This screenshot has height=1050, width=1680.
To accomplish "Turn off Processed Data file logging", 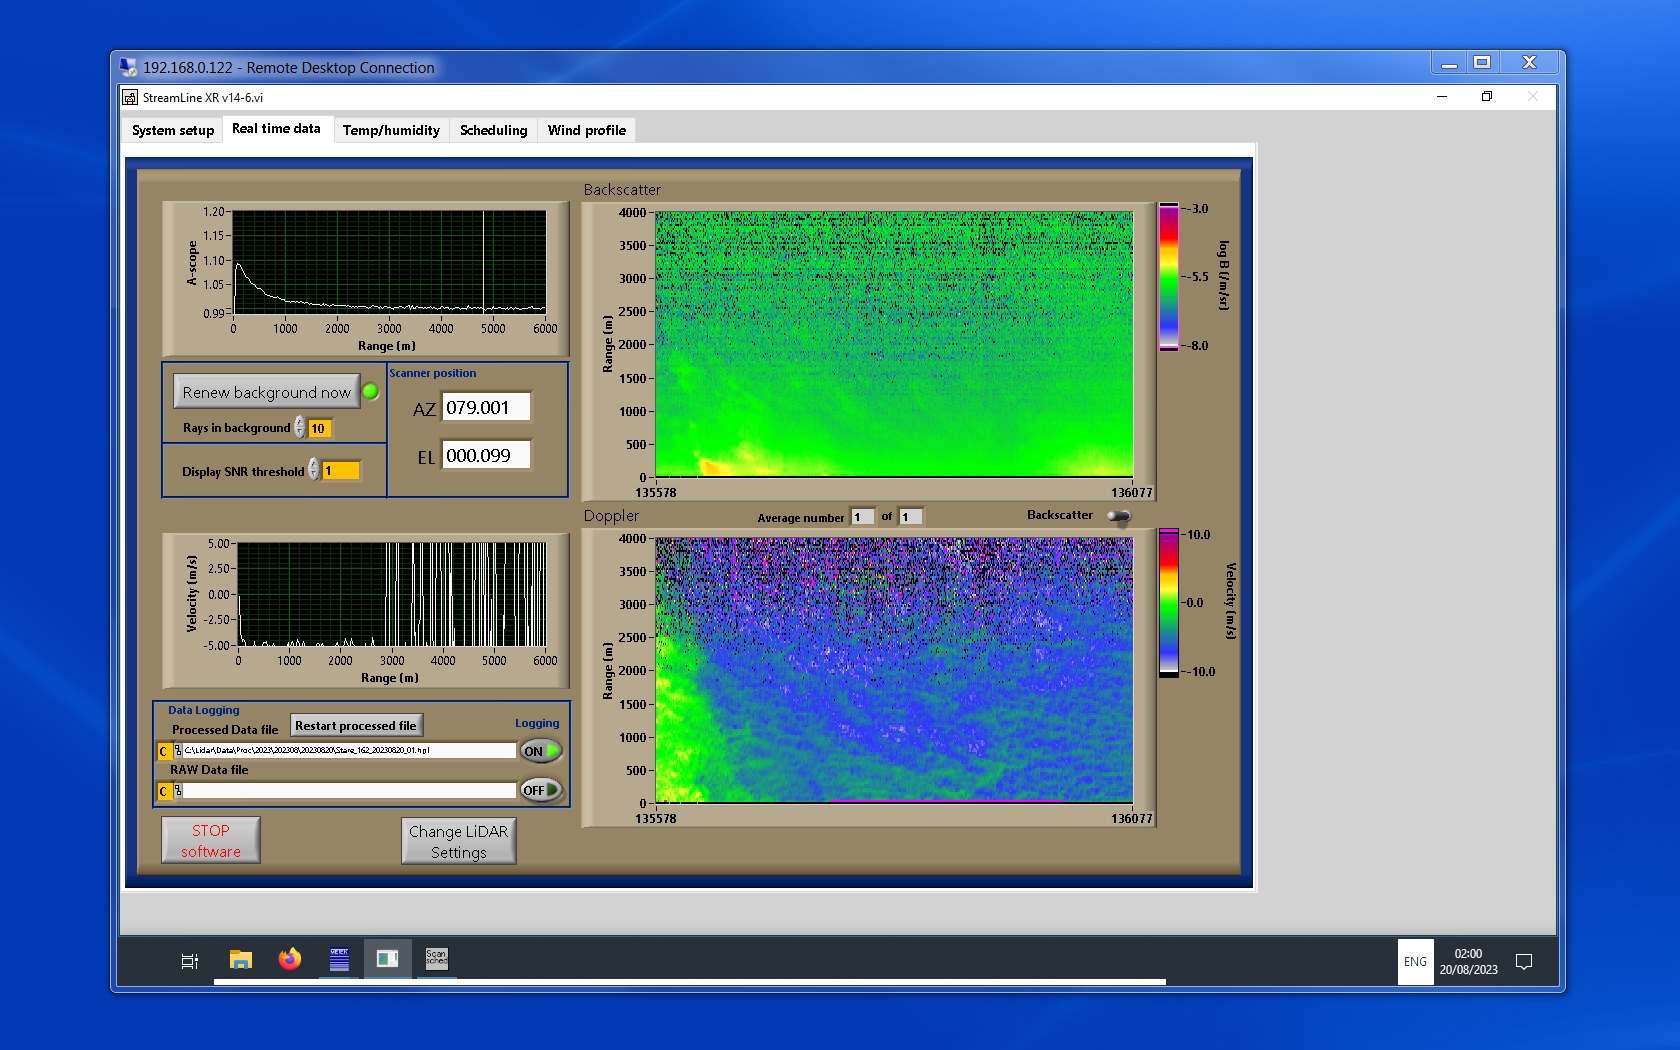I will pyautogui.click(x=541, y=751).
